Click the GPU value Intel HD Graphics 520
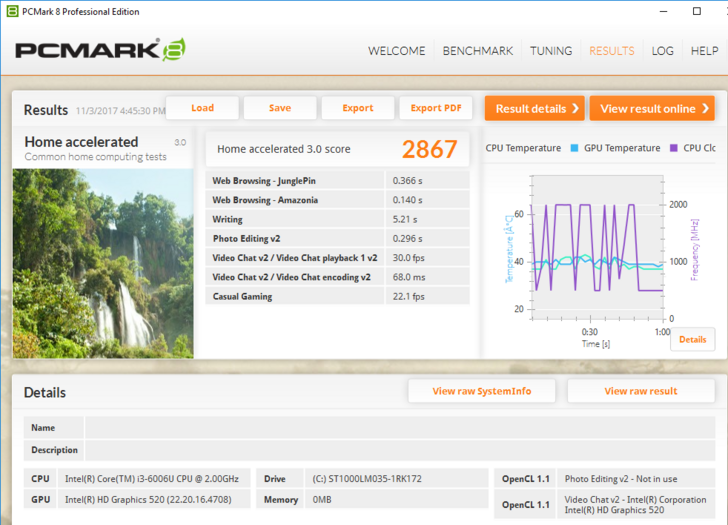Image resolution: width=728 pixels, height=525 pixels. (x=148, y=499)
